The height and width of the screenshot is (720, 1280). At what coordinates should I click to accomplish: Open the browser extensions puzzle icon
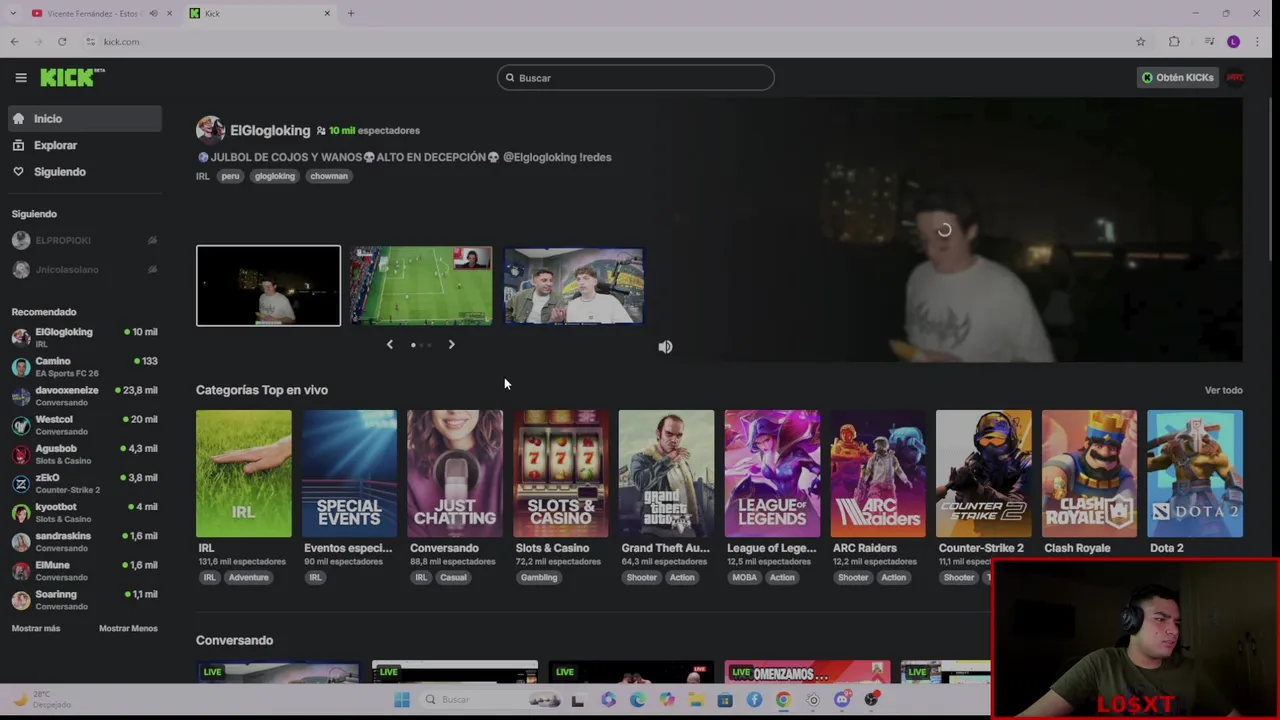(x=1174, y=42)
